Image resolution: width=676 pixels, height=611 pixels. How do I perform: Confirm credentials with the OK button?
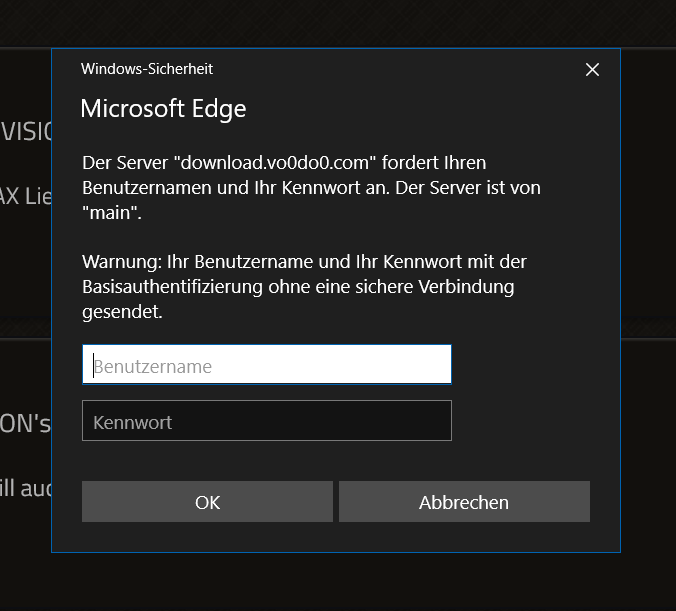pyautogui.click(x=207, y=502)
